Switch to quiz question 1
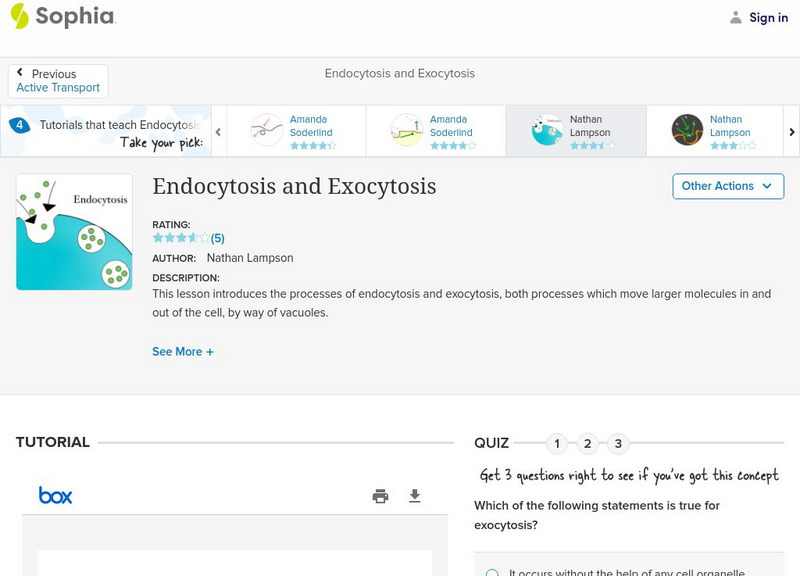This screenshot has height=576, width=800. [x=557, y=444]
